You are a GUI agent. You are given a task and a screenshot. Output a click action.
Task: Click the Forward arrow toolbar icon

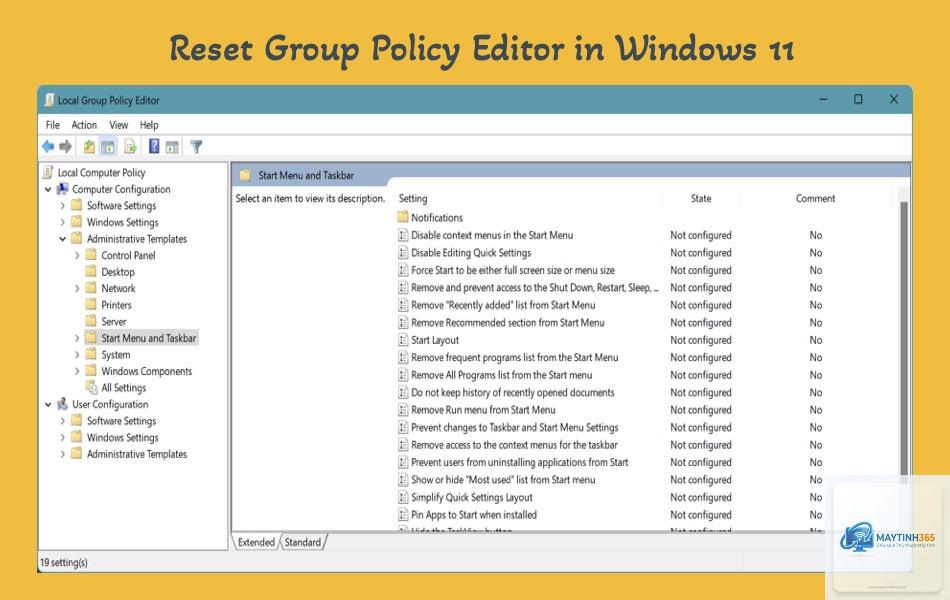pos(65,147)
